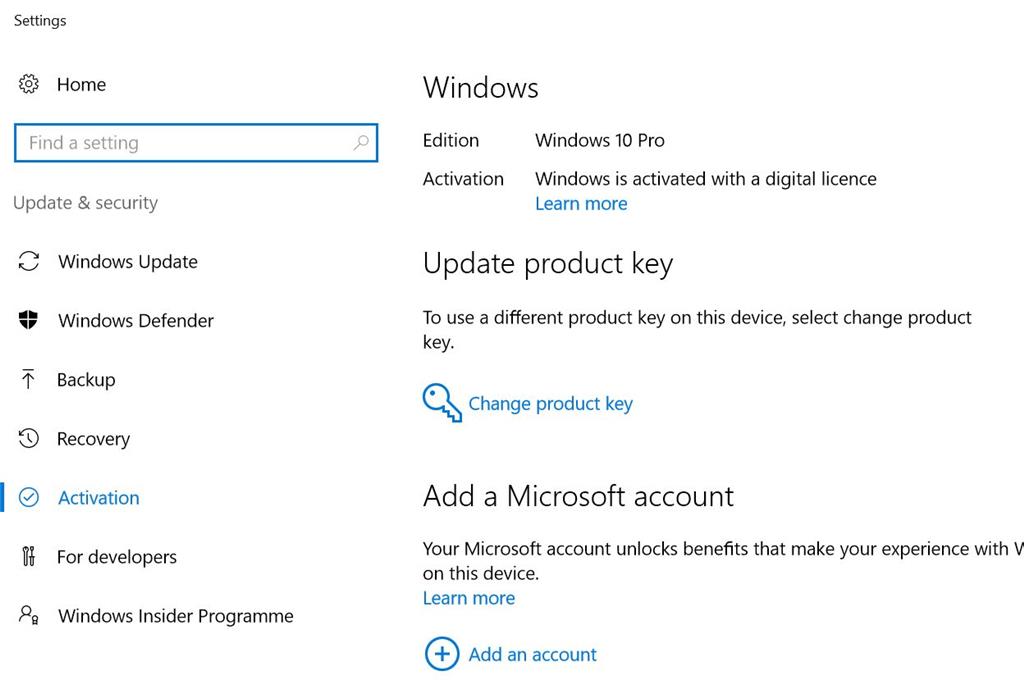Open Learn more under Microsoft account text
Viewport: 1024px width, 698px height.
(469, 598)
